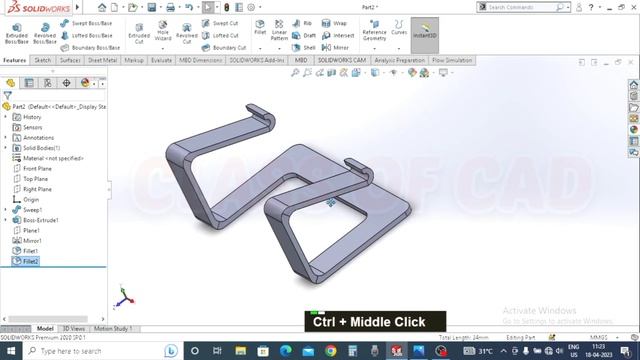
Task: Switch to the Sheet Metal tab
Action: point(102,60)
